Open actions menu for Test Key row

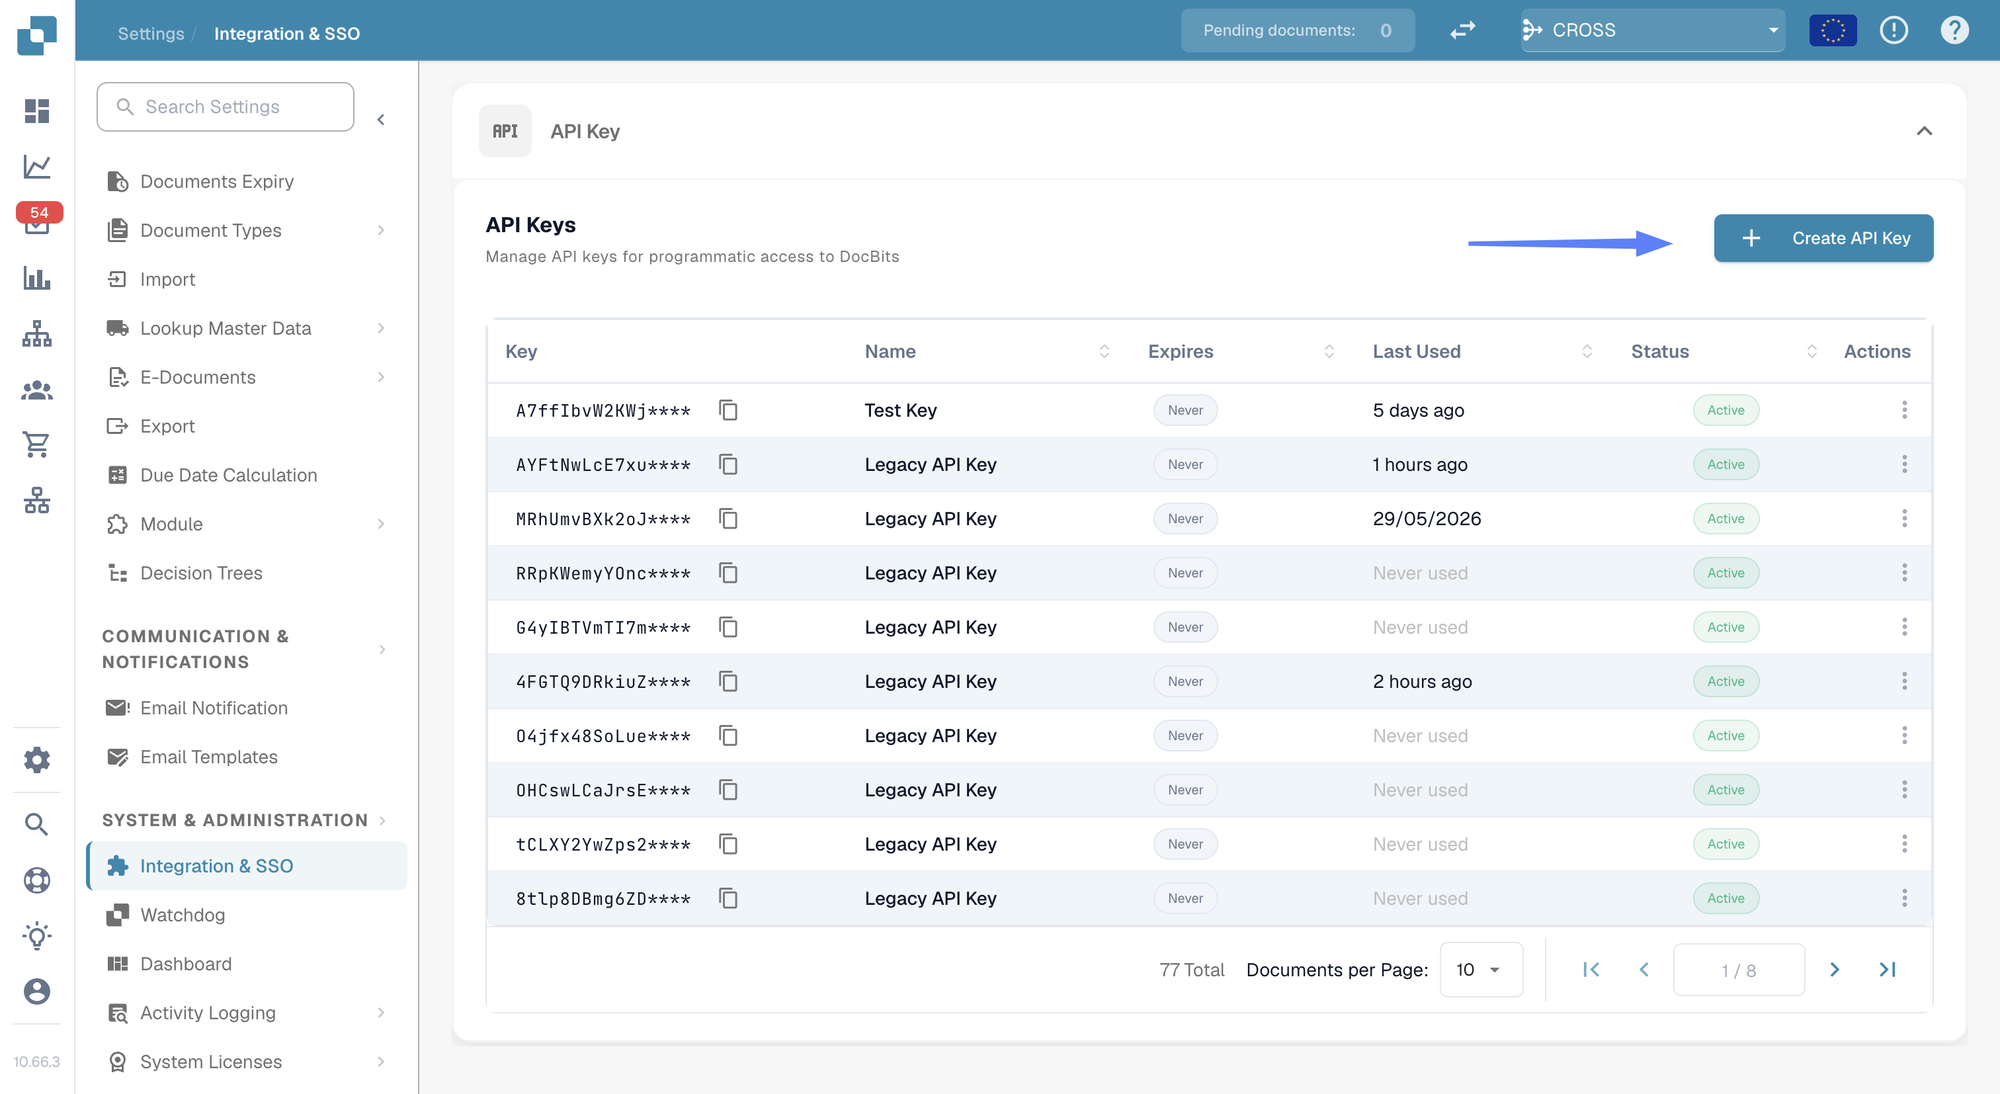click(1904, 410)
